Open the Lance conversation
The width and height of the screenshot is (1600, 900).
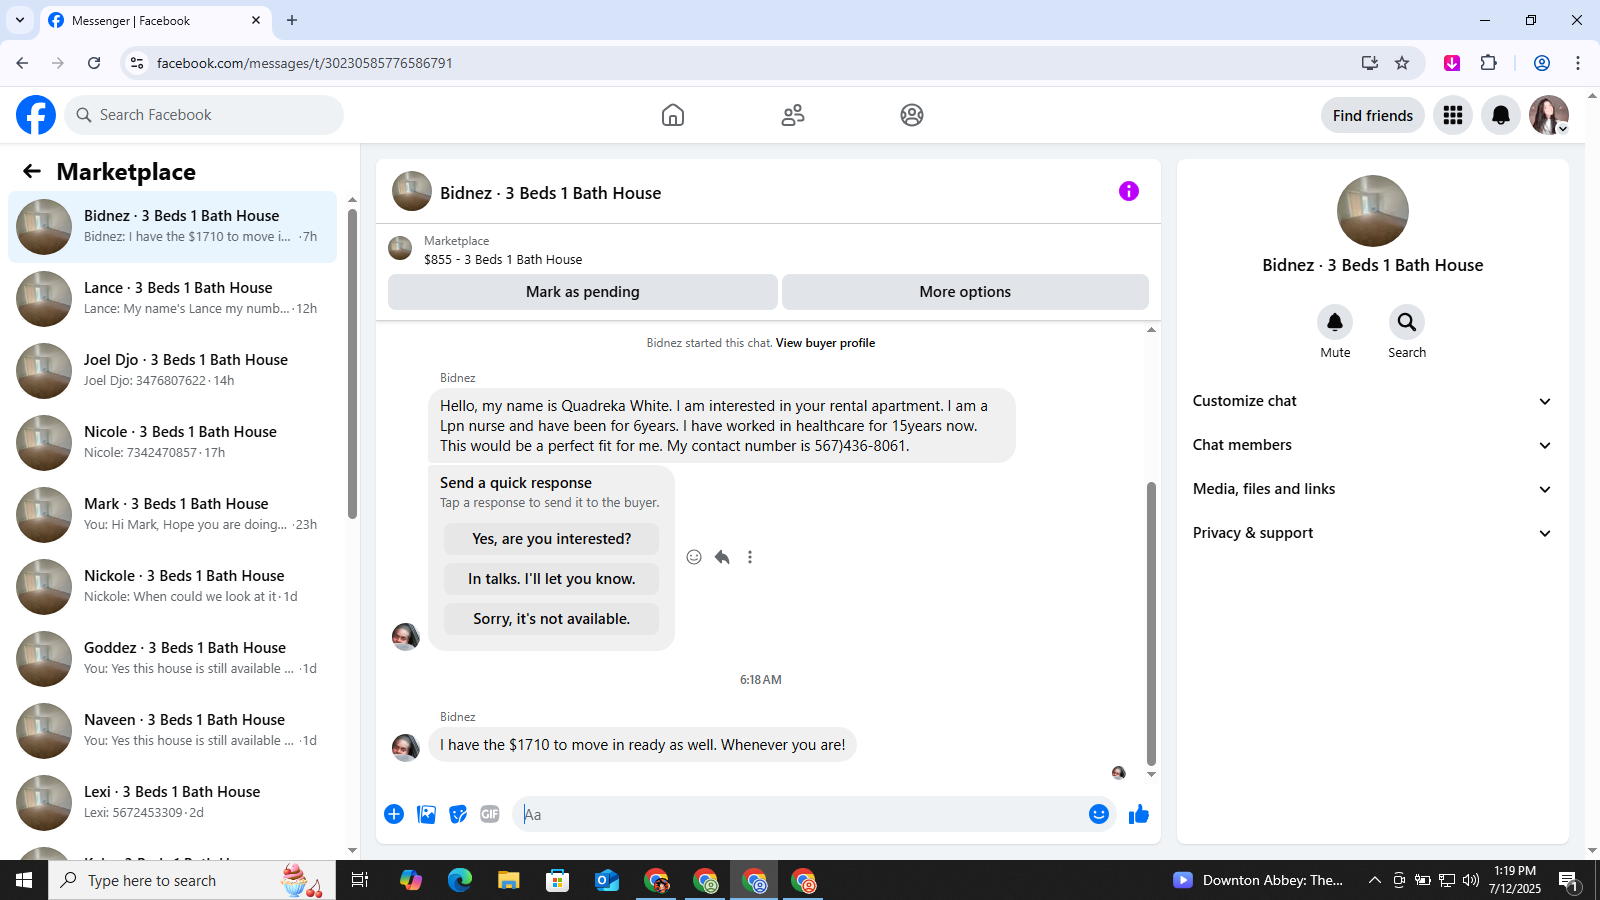click(172, 299)
